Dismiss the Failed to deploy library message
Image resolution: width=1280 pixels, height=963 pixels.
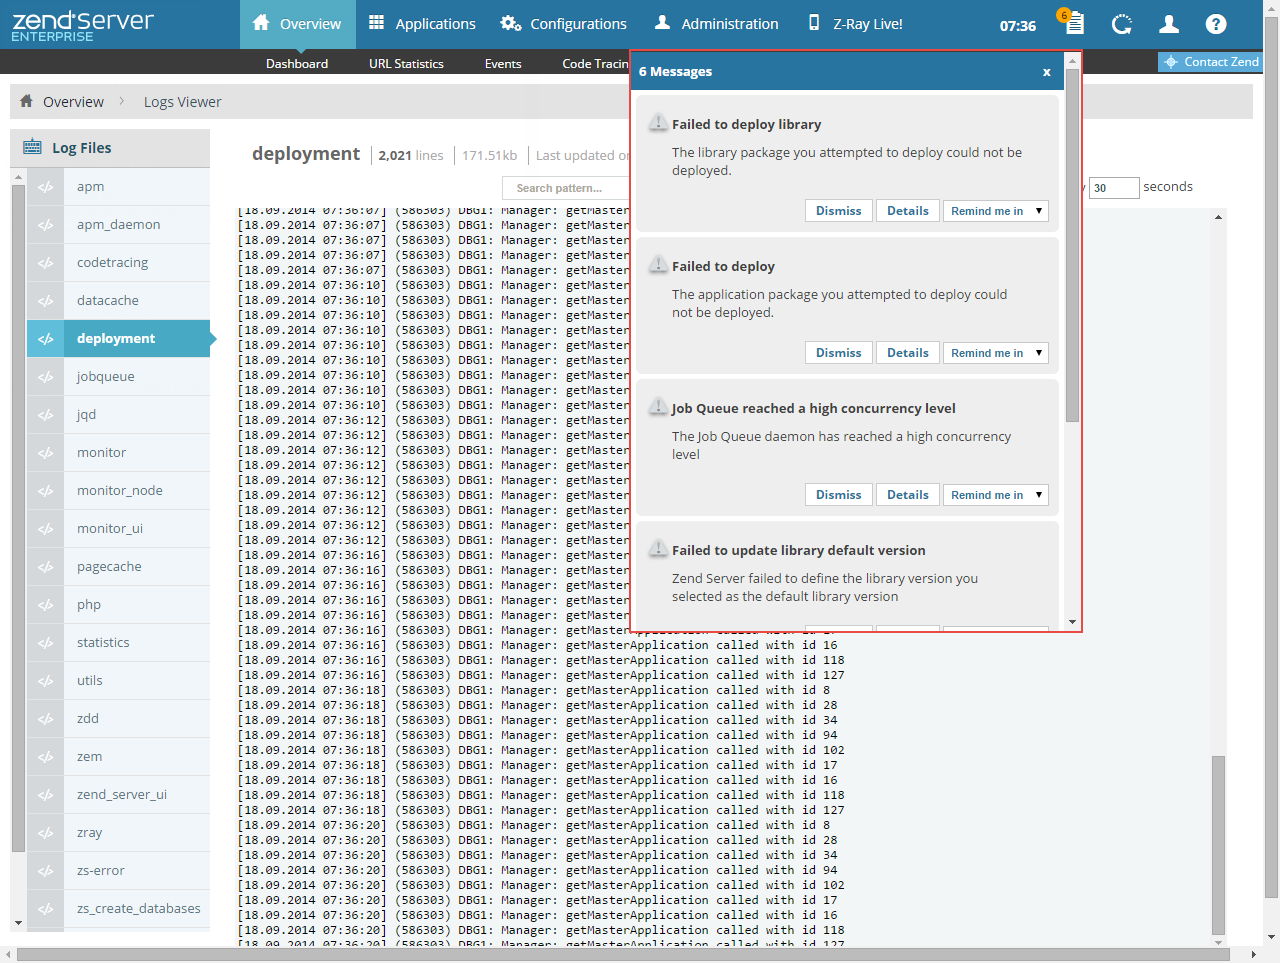coord(838,211)
